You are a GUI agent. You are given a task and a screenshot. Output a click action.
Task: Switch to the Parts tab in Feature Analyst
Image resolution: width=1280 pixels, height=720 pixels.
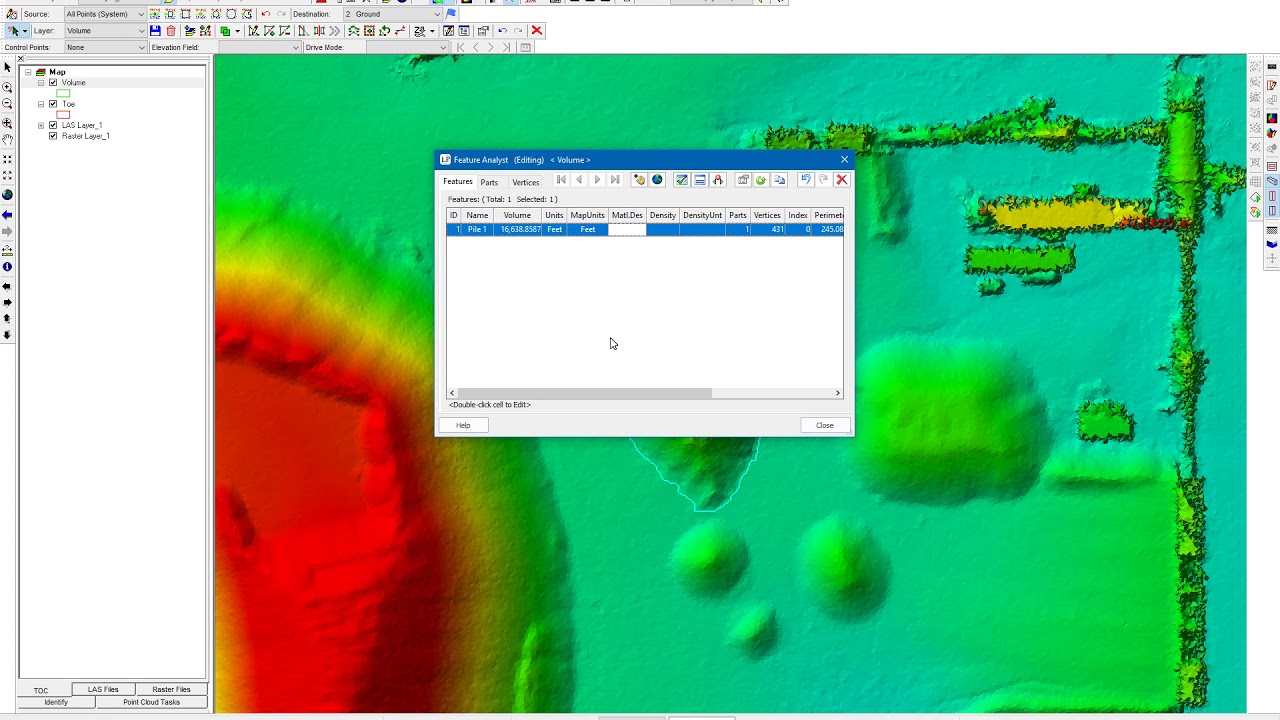tap(489, 182)
